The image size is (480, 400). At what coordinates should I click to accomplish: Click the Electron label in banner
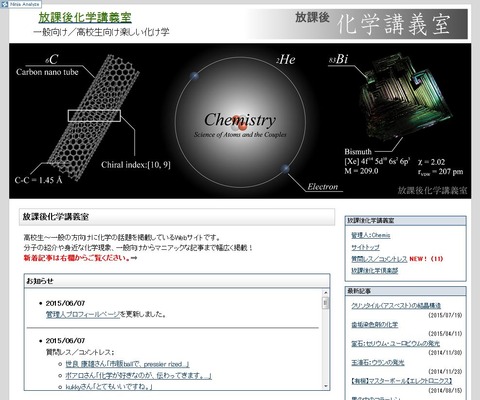pos(323,187)
